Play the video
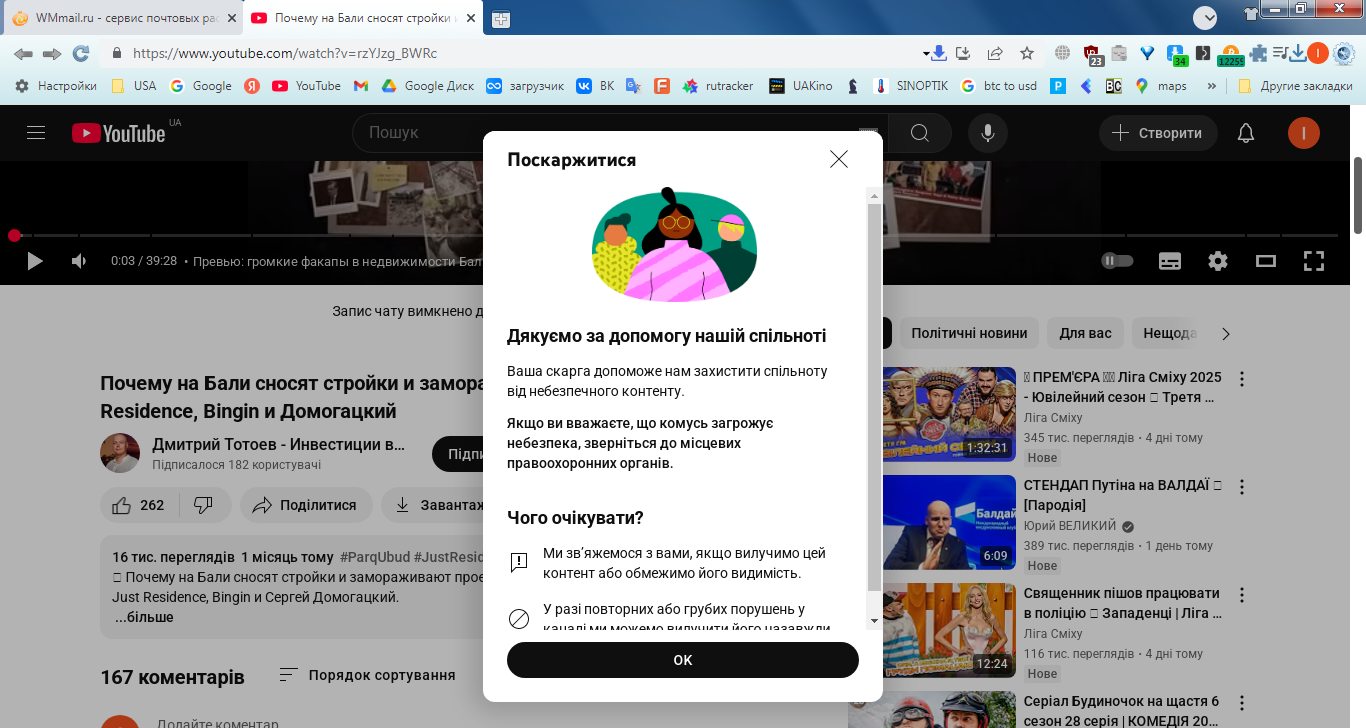The height and width of the screenshot is (728, 1366). [35, 261]
